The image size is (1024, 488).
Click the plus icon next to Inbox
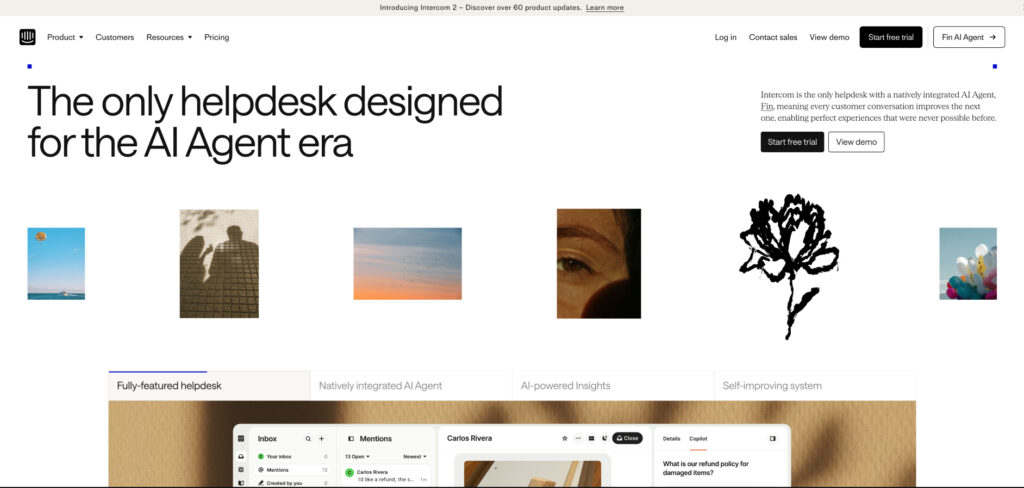click(321, 438)
